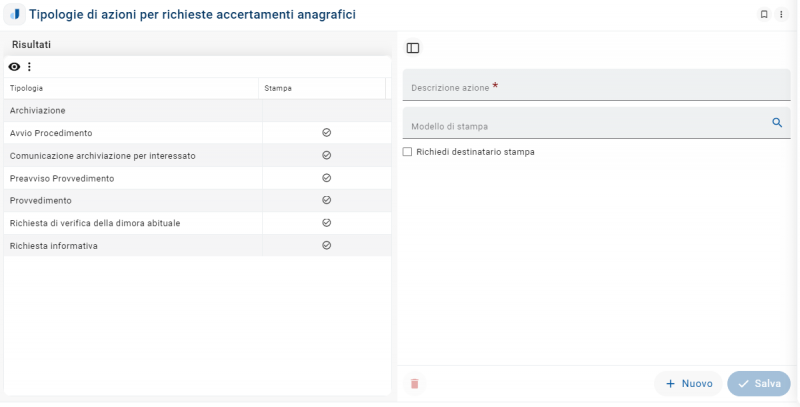Open the results grid three-dot menu
This screenshot has height=407, width=800.
pyautogui.click(x=29, y=67)
